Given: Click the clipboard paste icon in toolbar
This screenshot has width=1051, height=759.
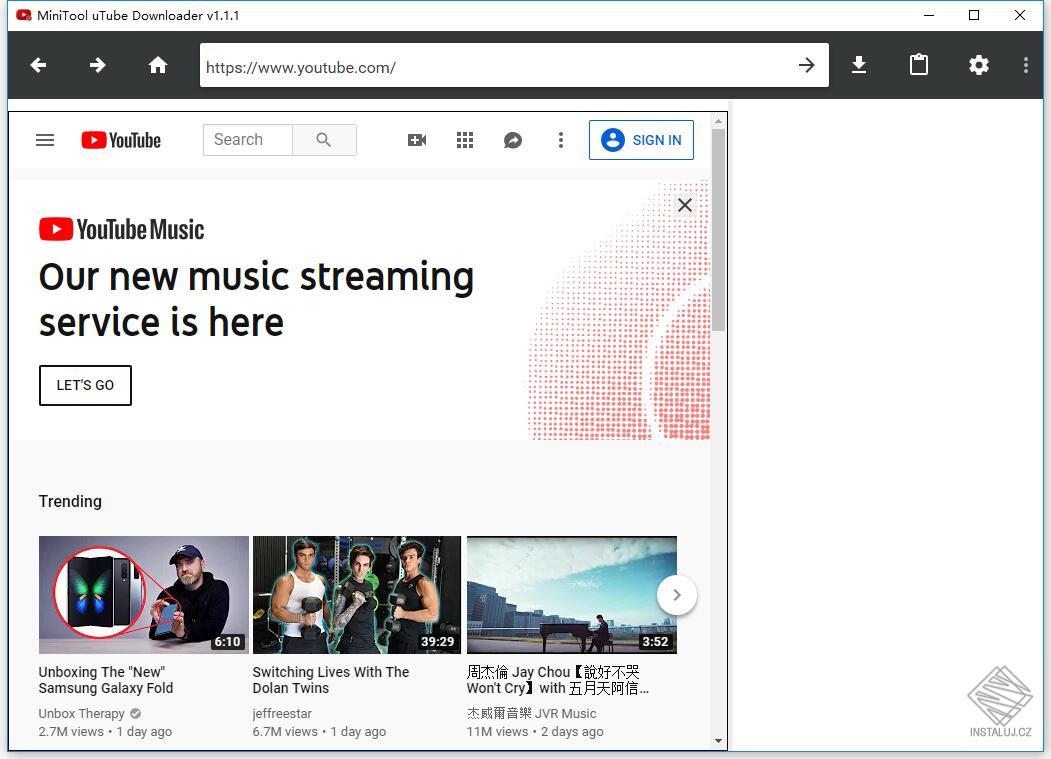Looking at the screenshot, I should click(x=918, y=65).
